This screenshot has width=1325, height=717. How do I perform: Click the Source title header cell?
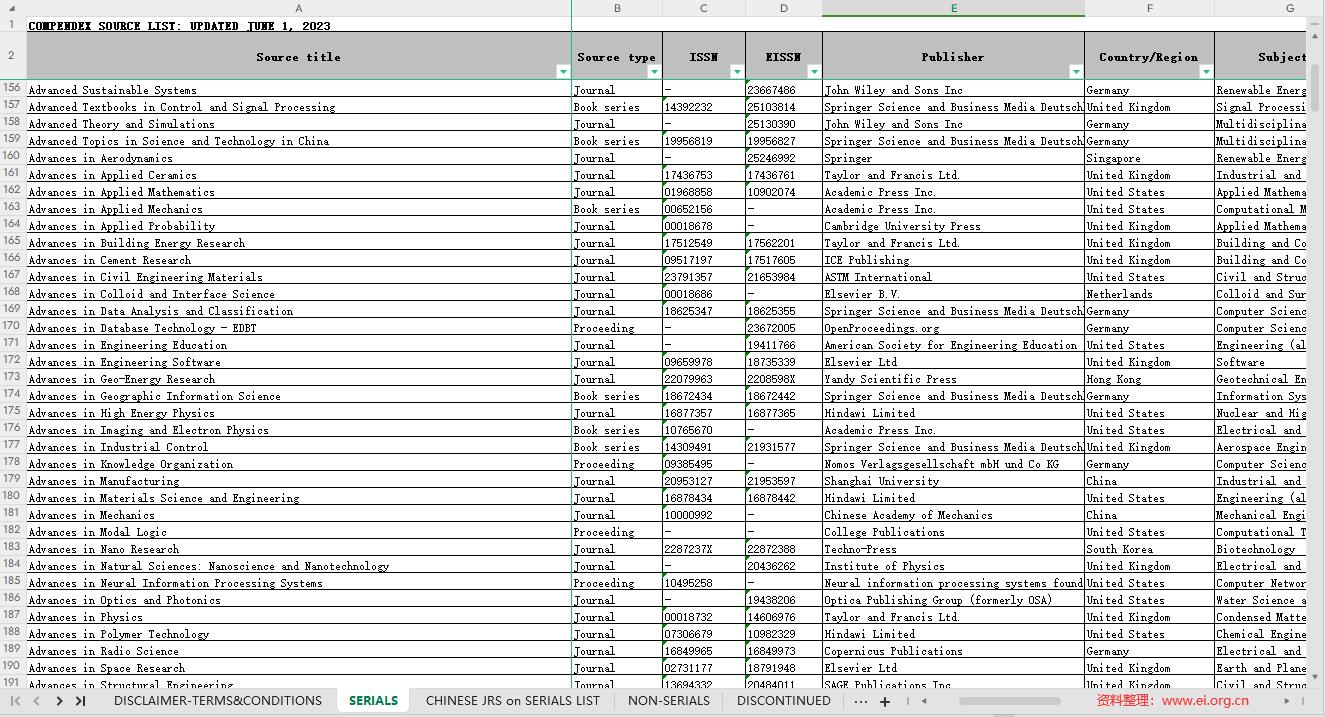tap(299, 56)
